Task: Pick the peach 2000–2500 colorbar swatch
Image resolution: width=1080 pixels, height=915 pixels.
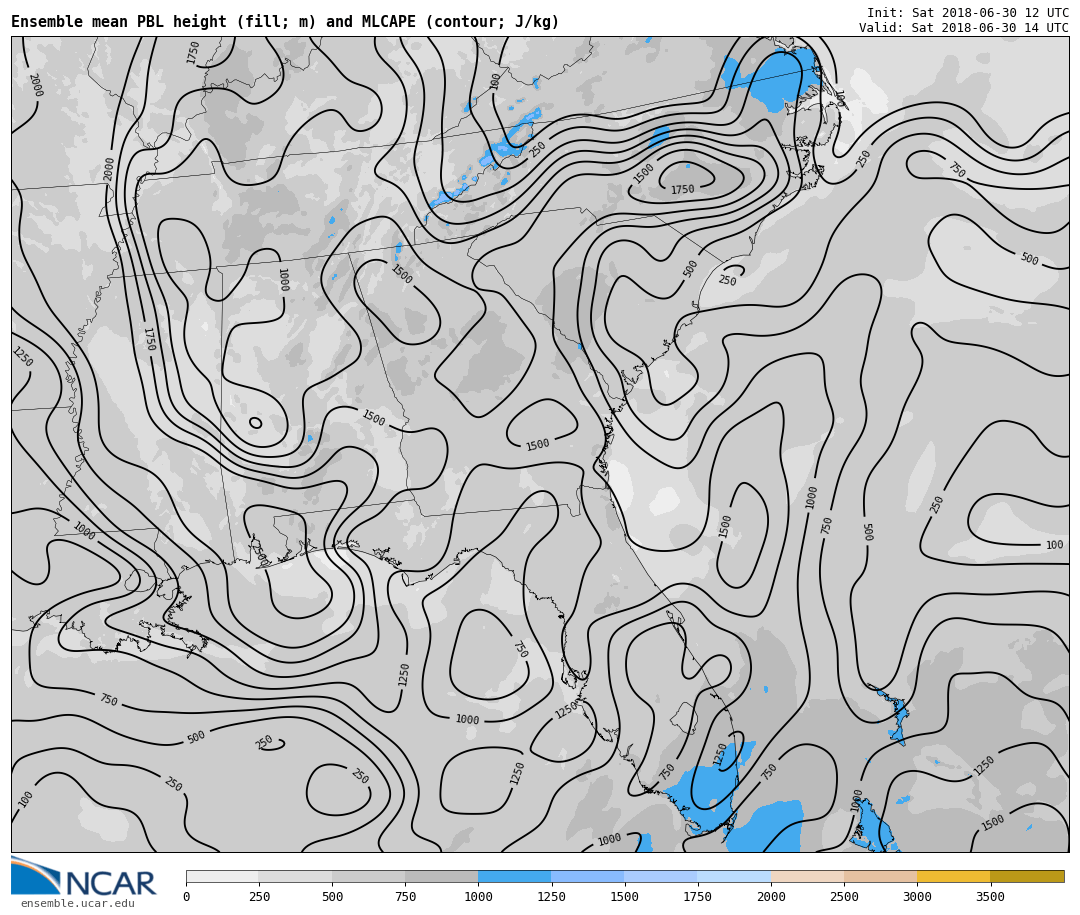Action: click(x=807, y=876)
